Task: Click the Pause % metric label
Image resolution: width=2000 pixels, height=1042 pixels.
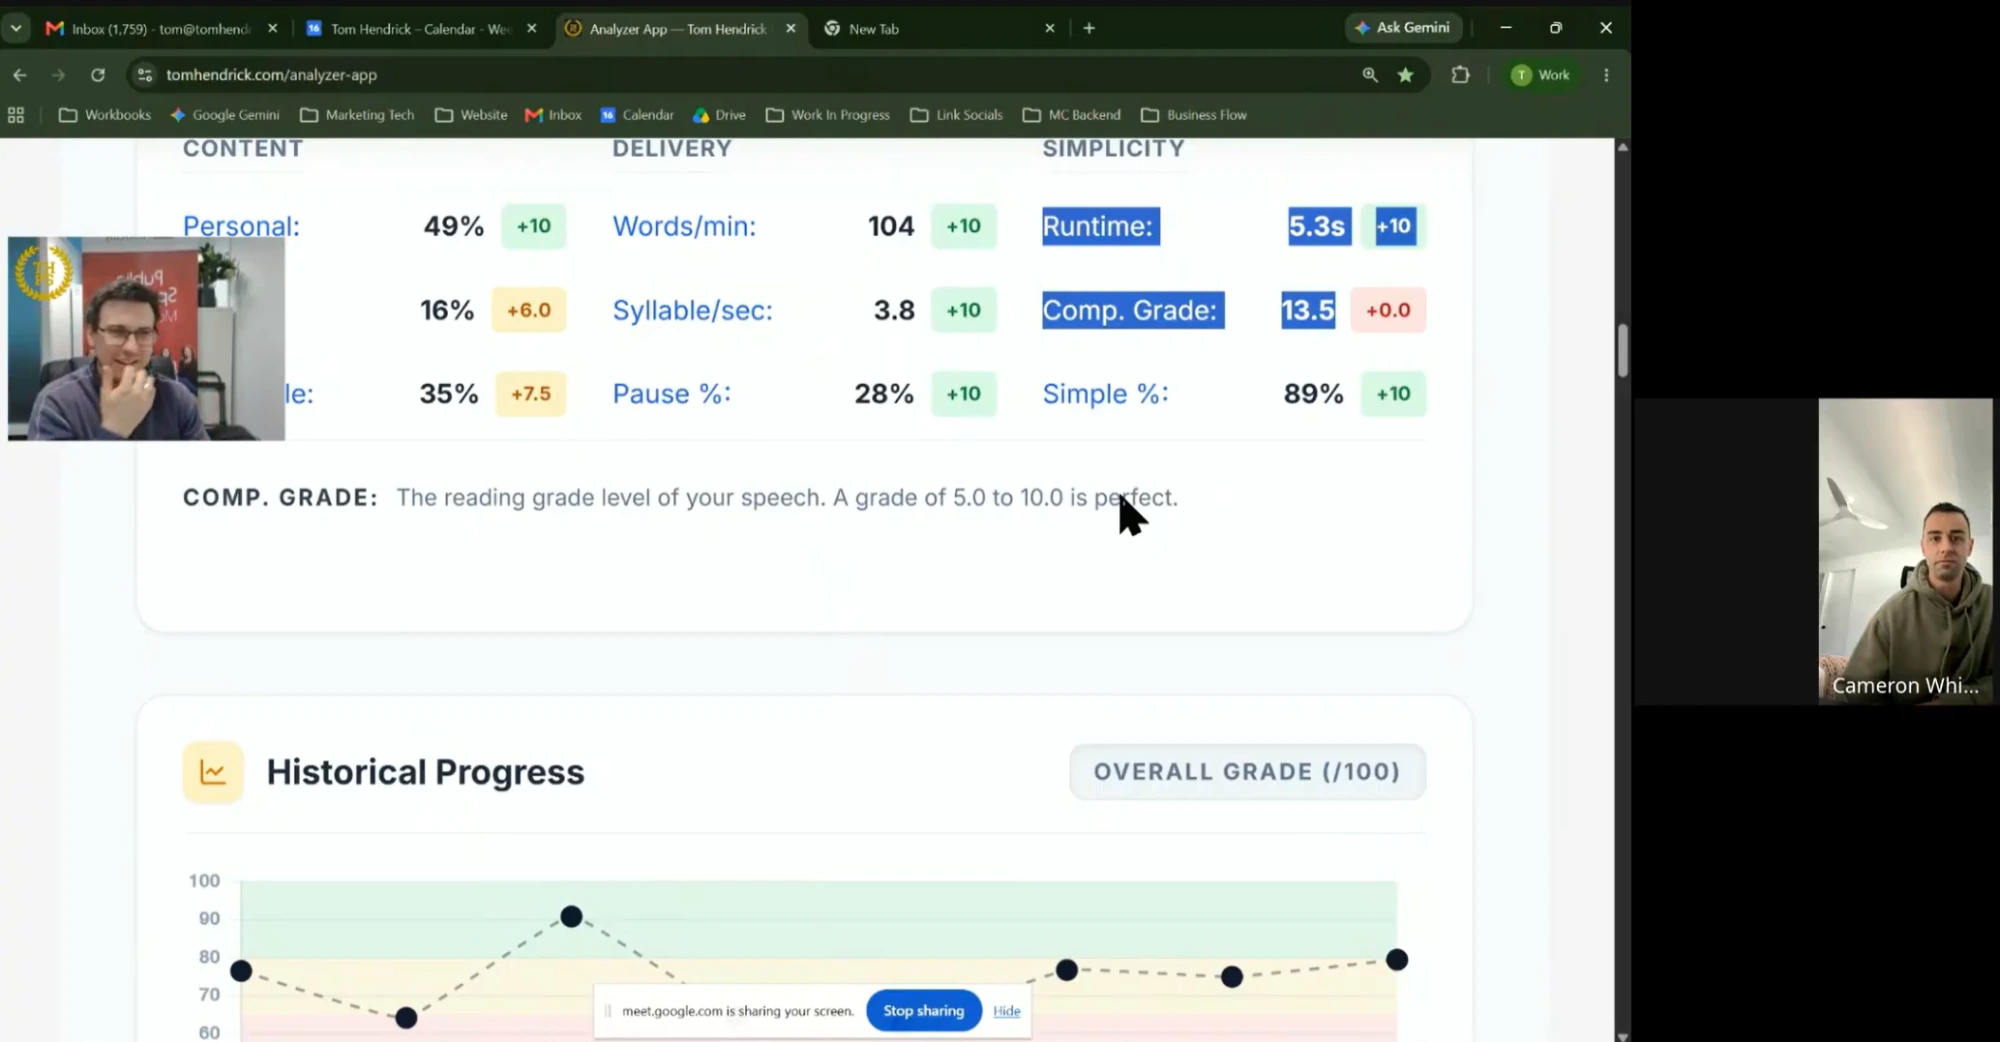Action: [x=671, y=394]
